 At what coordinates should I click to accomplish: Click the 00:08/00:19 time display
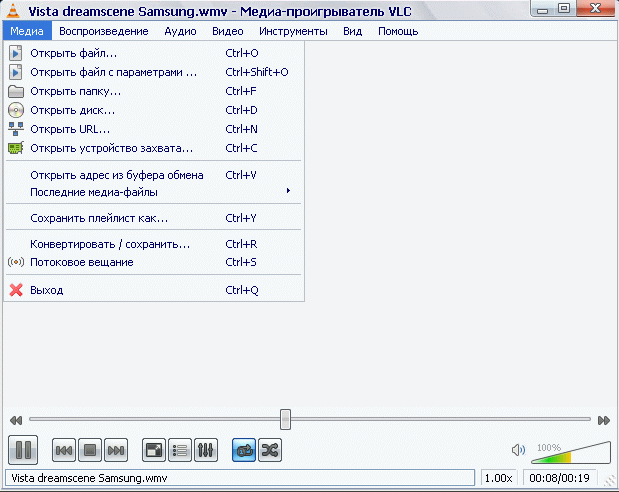[559, 478]
